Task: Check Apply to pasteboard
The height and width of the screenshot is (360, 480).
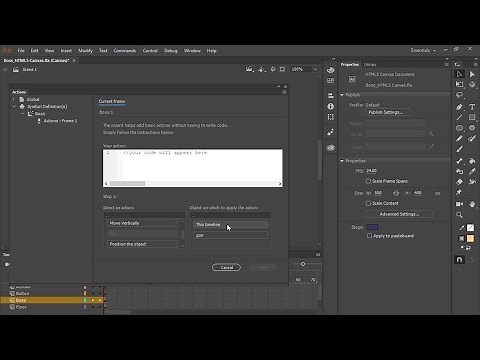Action: point(369,236)
